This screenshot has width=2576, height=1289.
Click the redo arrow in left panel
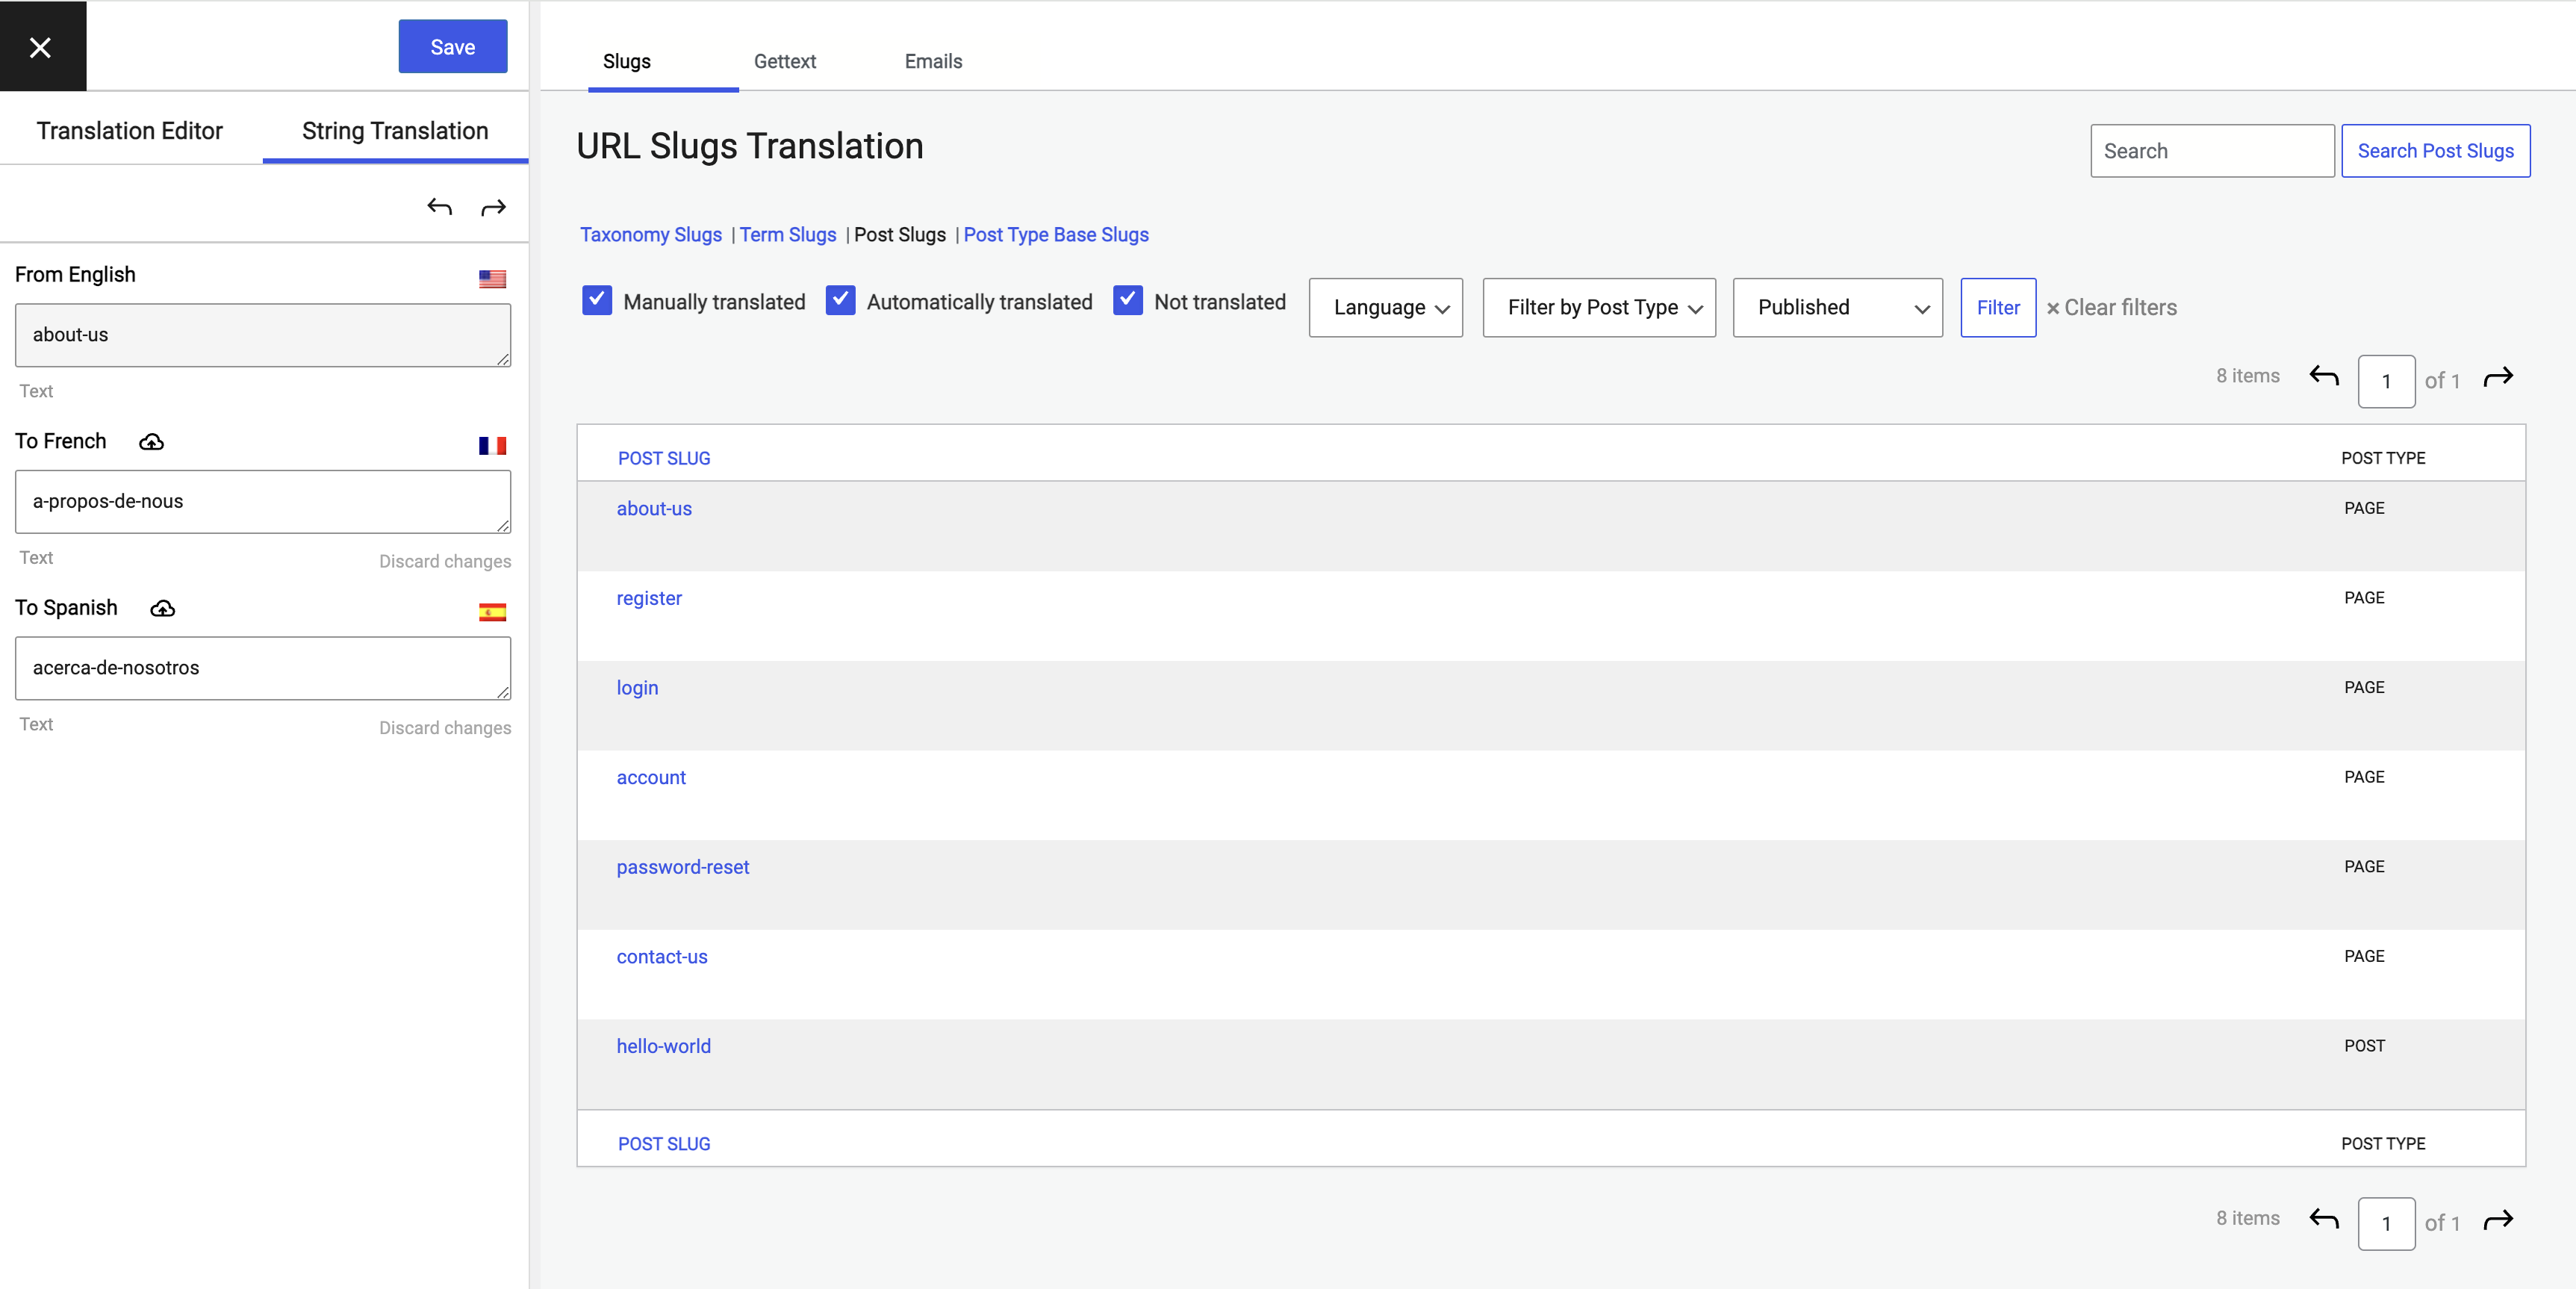494,207
